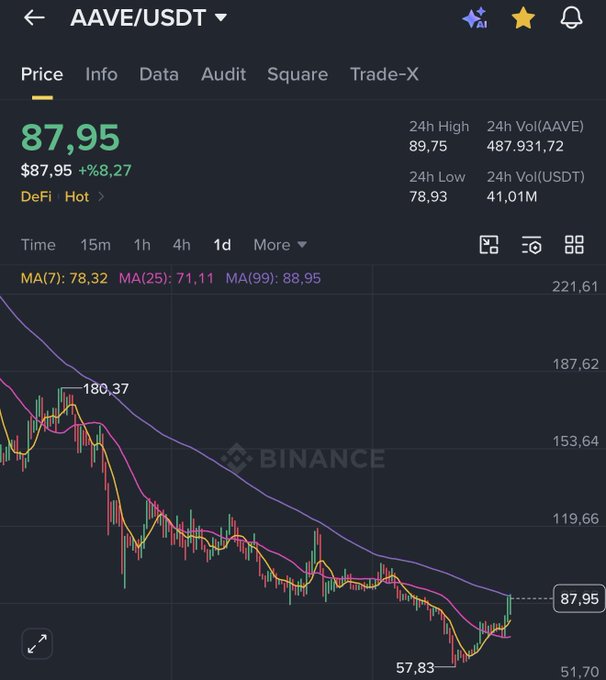Click the 24h Low value 78,93
The image size is (606, 680).
tap(428, 196)
